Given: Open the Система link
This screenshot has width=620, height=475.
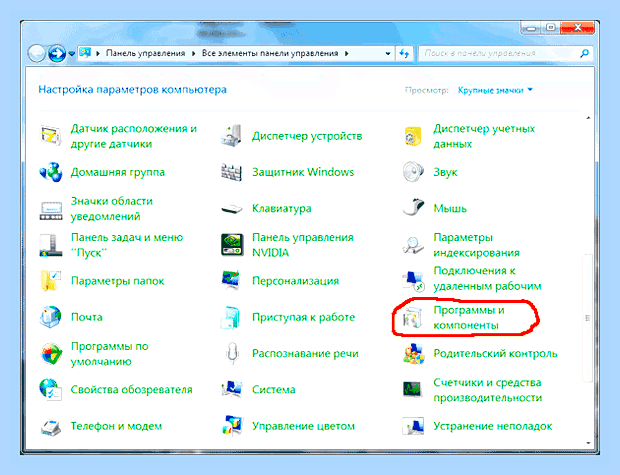Looking at the screenshot, I should tap(274, 390).
